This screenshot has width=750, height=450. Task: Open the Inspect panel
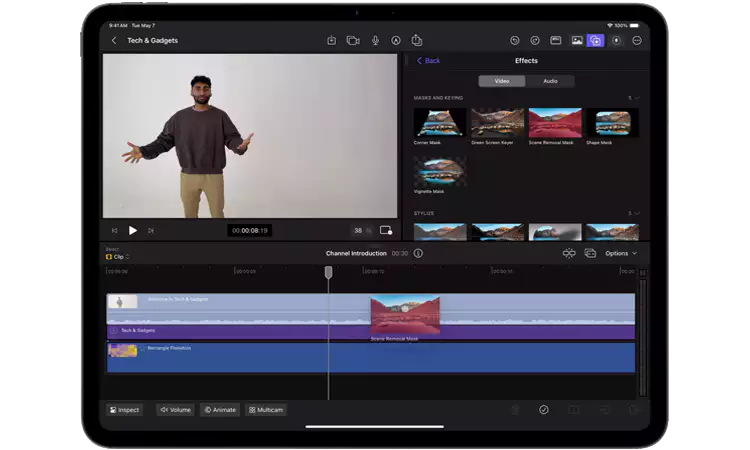click(124, 410)
